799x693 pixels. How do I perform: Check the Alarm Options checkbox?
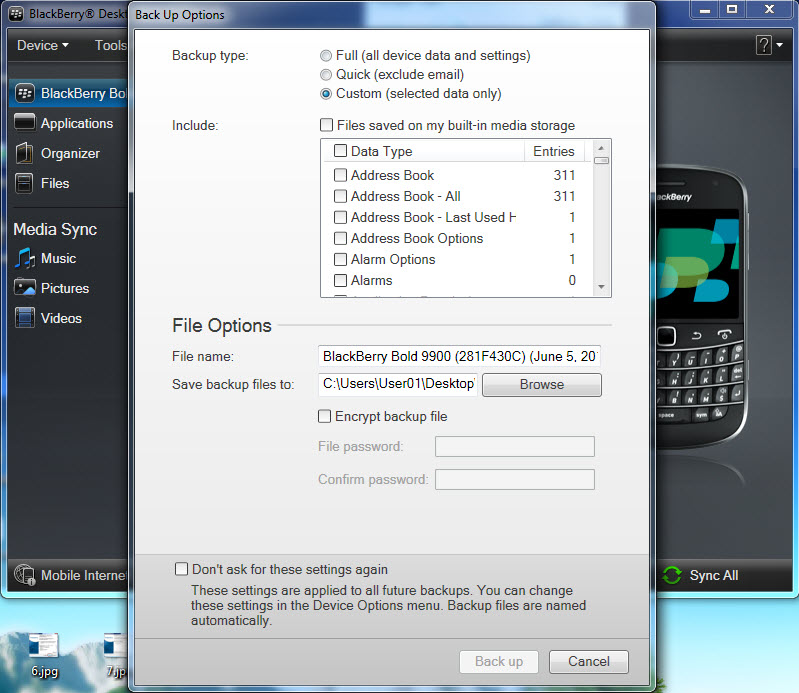340,259
